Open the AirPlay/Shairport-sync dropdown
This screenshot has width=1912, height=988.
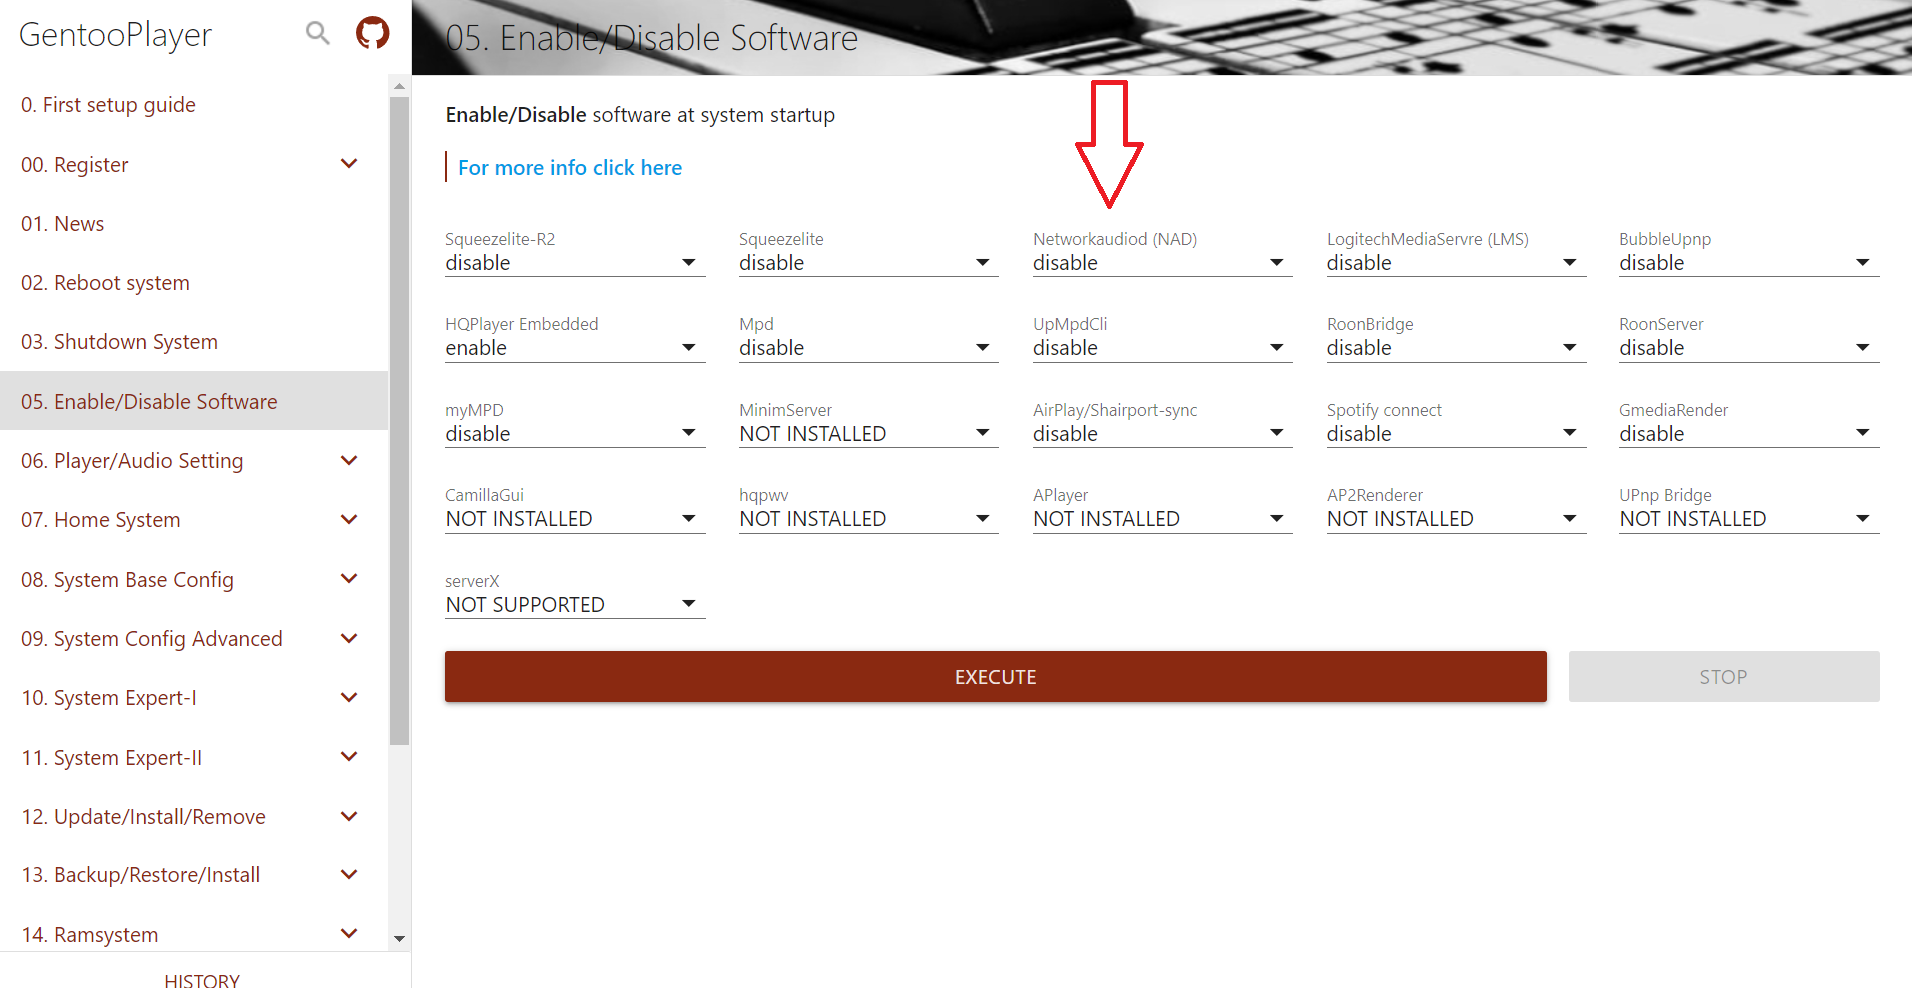pos(1162,434)
